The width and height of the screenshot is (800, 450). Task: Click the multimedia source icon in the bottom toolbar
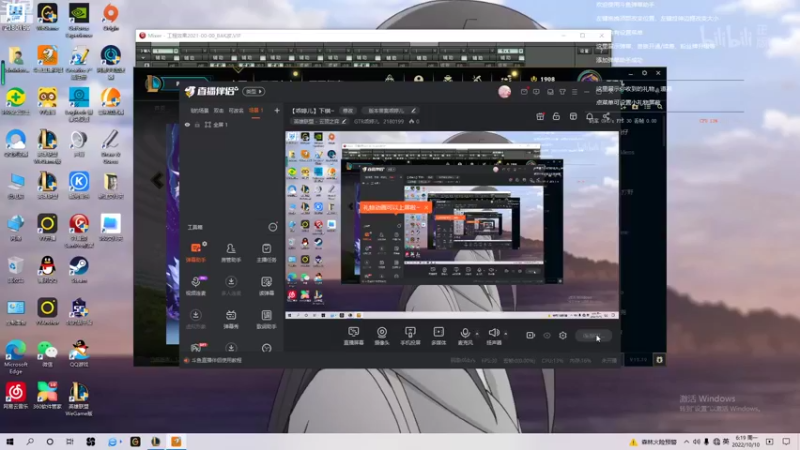pos(438,336)
